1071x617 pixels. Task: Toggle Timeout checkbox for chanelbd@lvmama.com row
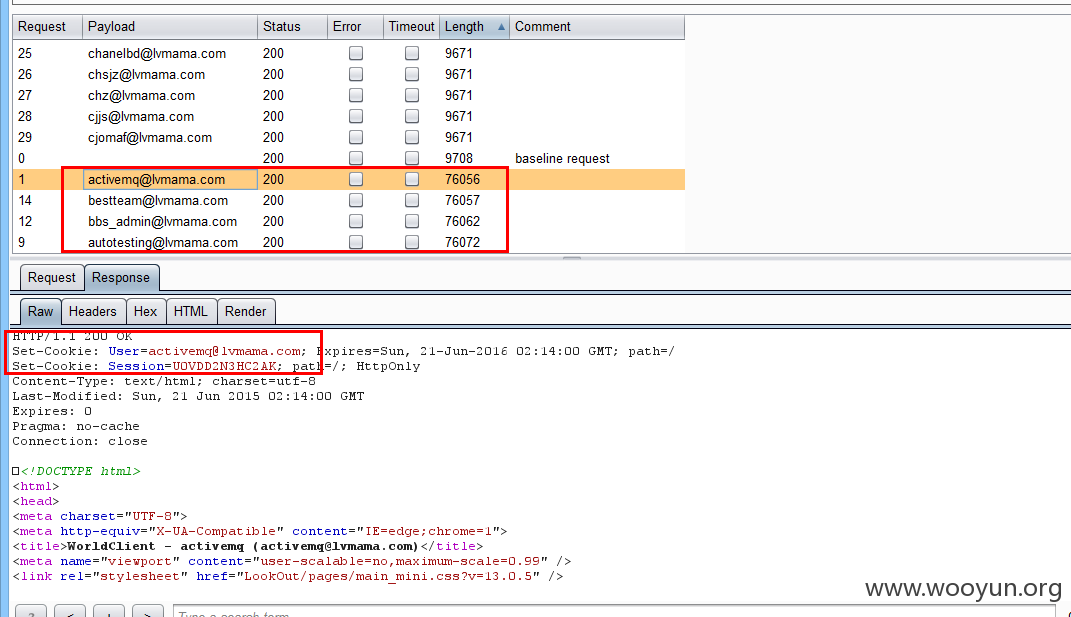coord(412,53)
